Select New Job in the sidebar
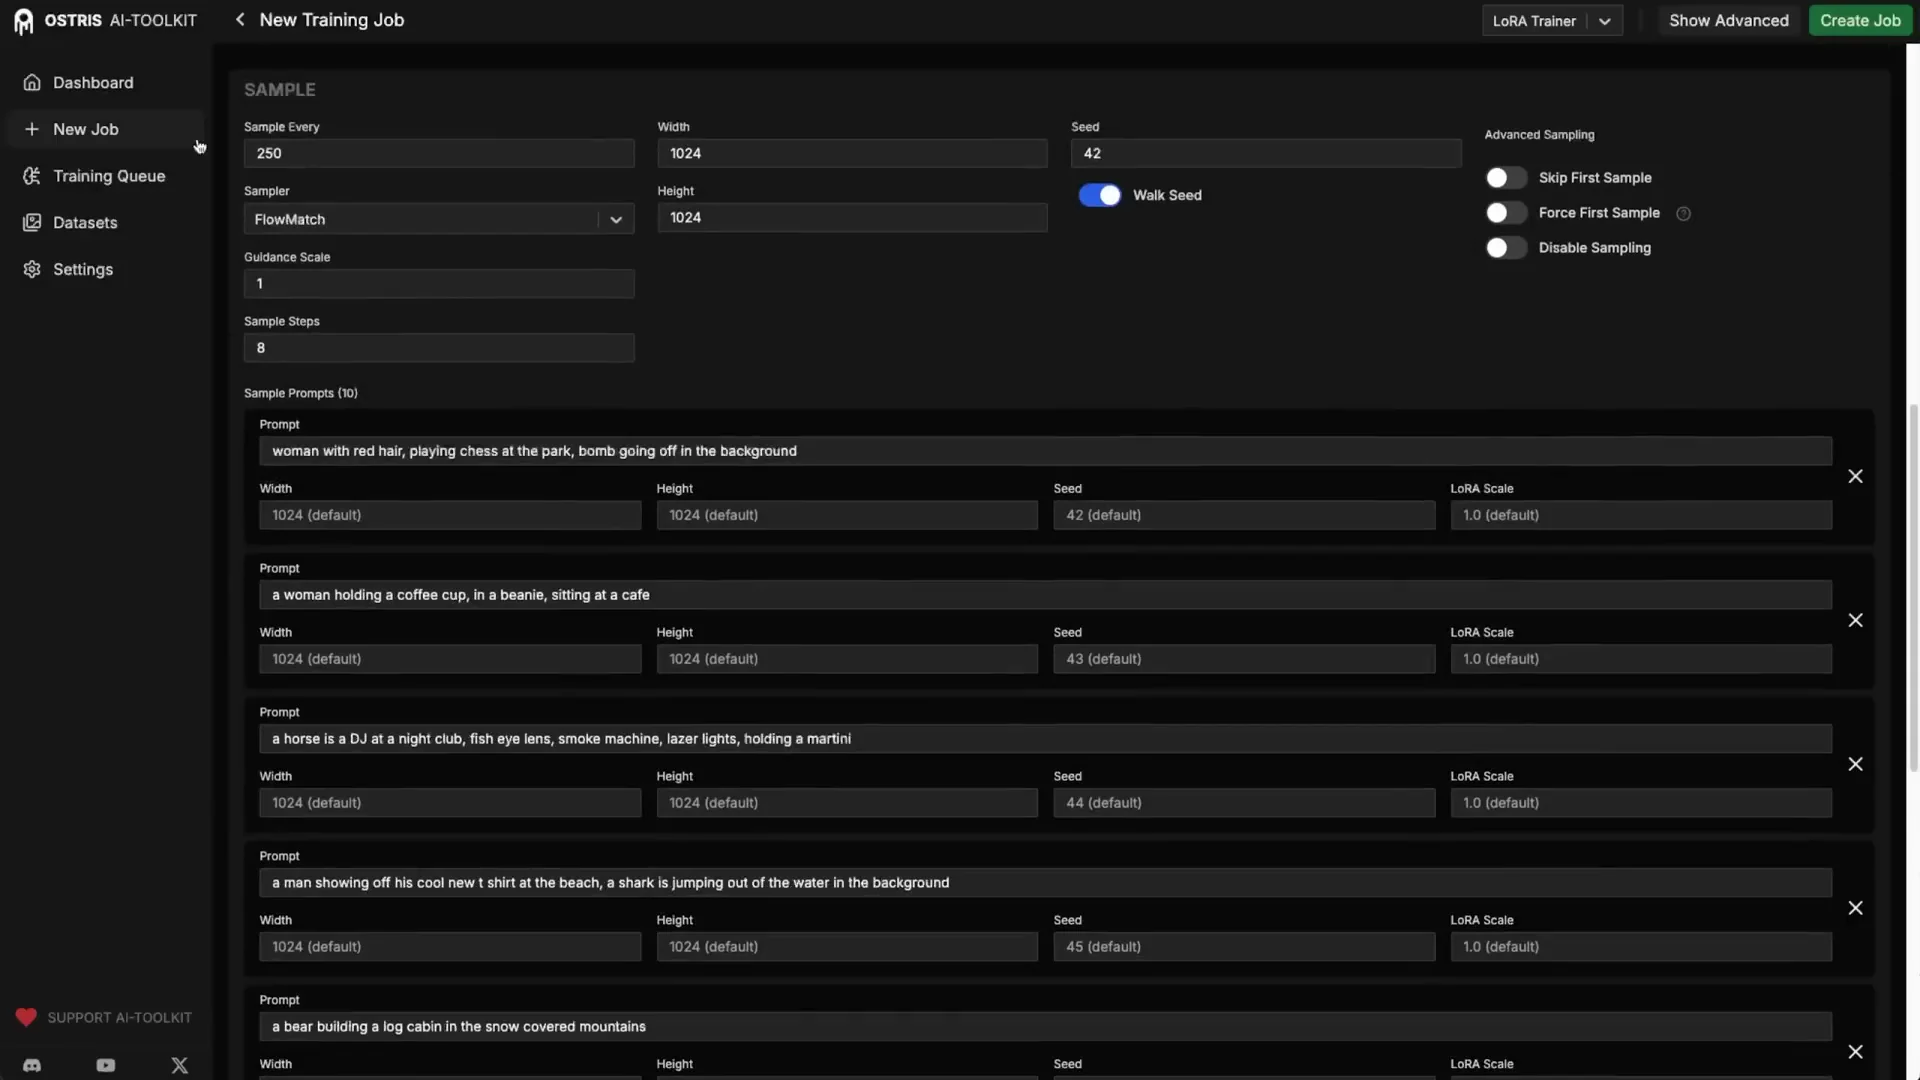The height and width of the screenshot is (1080, 1920). pyautogui.click(x=85, y=129)
